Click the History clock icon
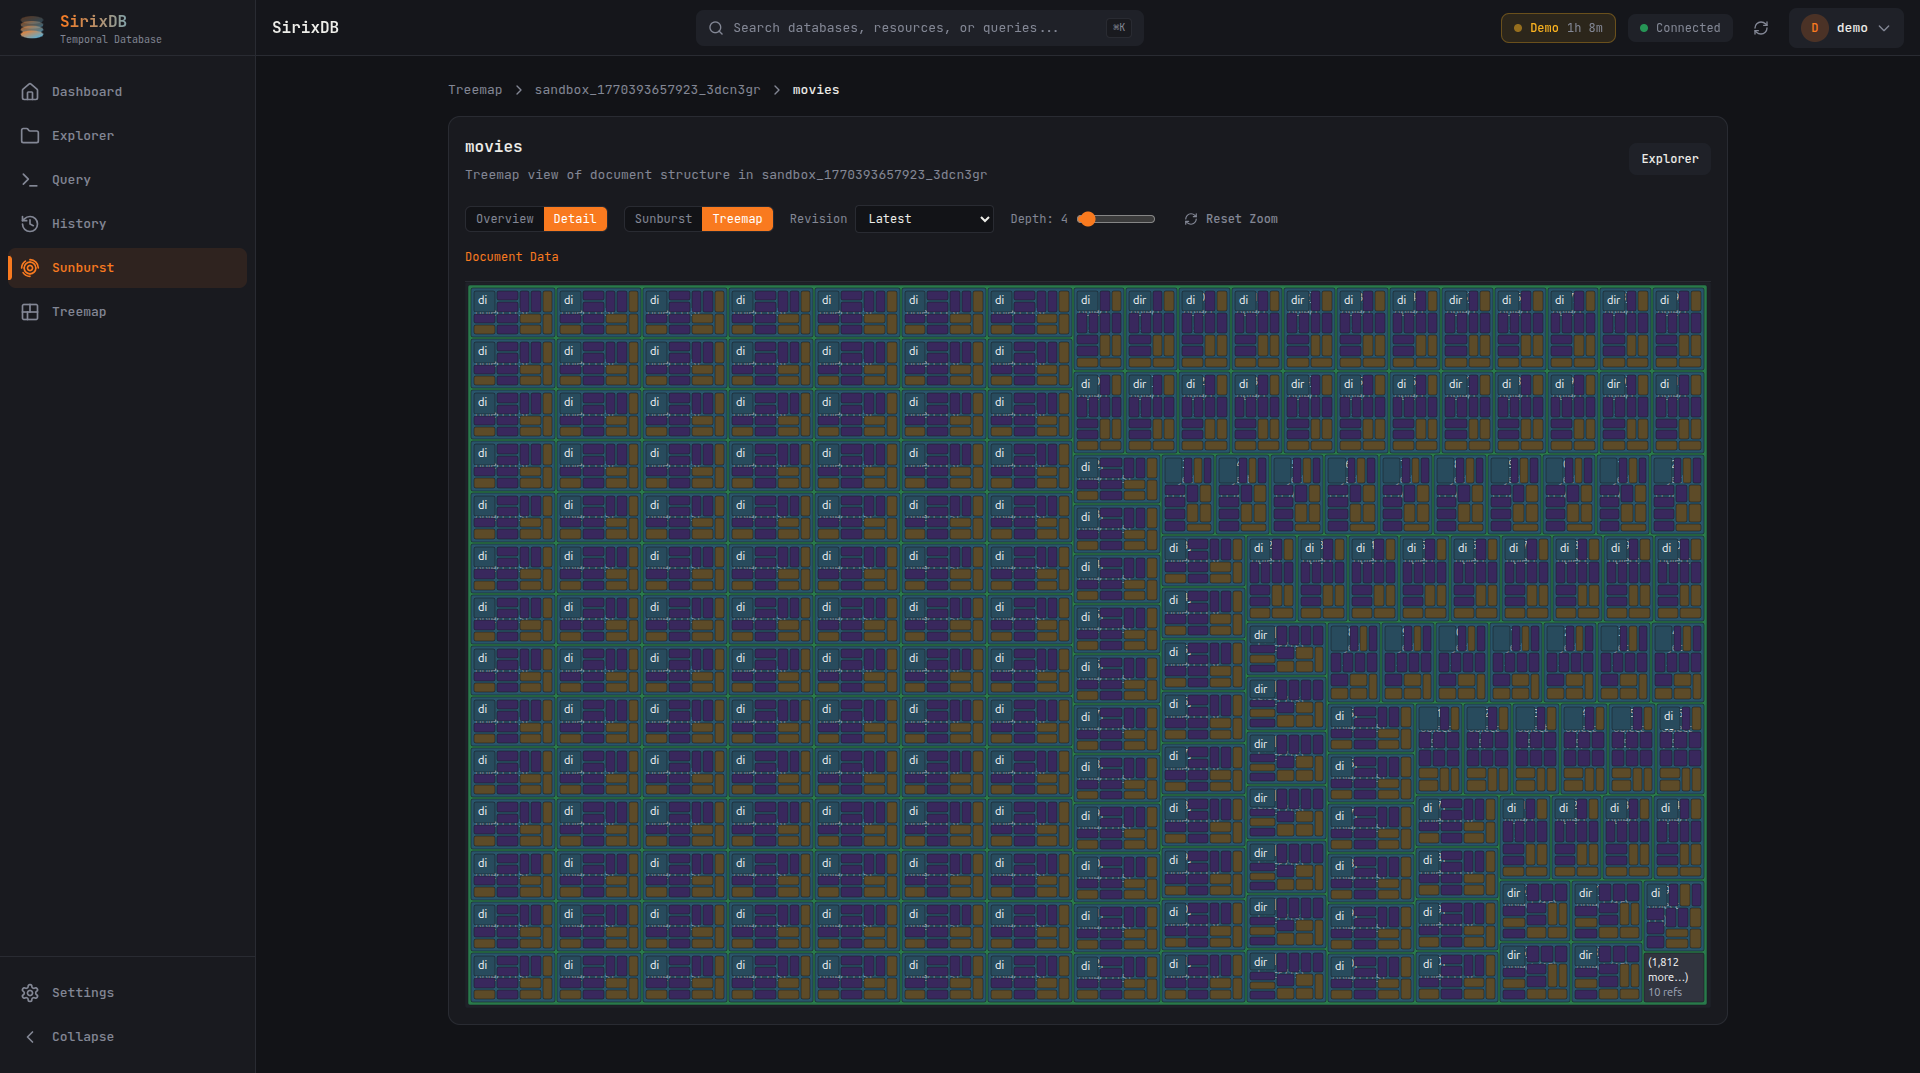This screenshot has height=1073, width=1920. click(x=31, y=223)
